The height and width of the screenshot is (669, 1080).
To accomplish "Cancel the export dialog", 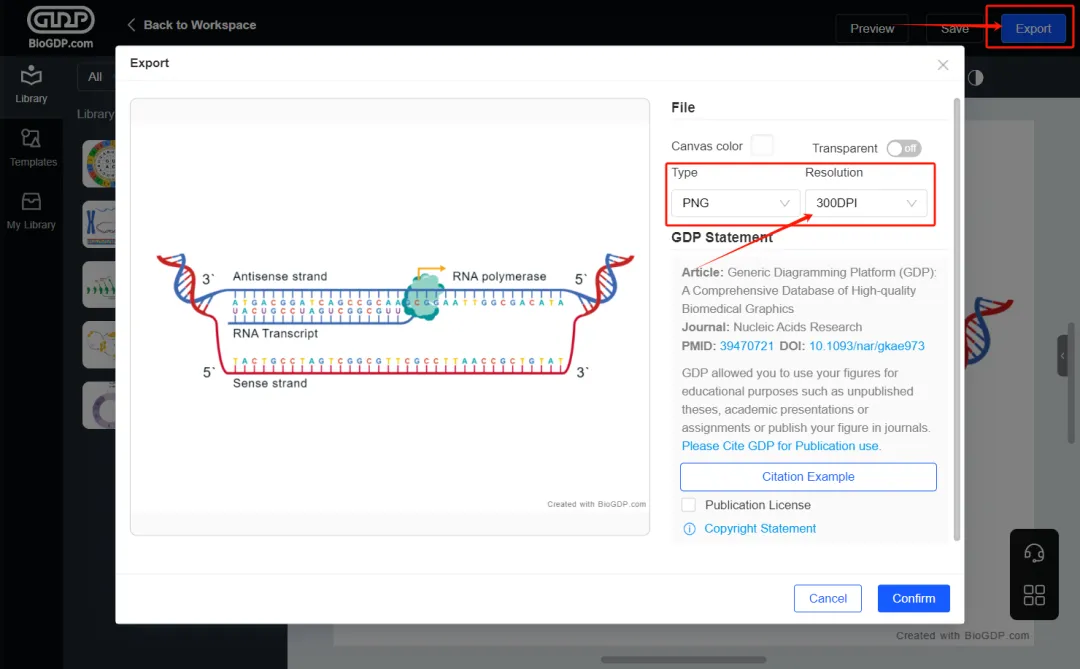I will (827, 598).
